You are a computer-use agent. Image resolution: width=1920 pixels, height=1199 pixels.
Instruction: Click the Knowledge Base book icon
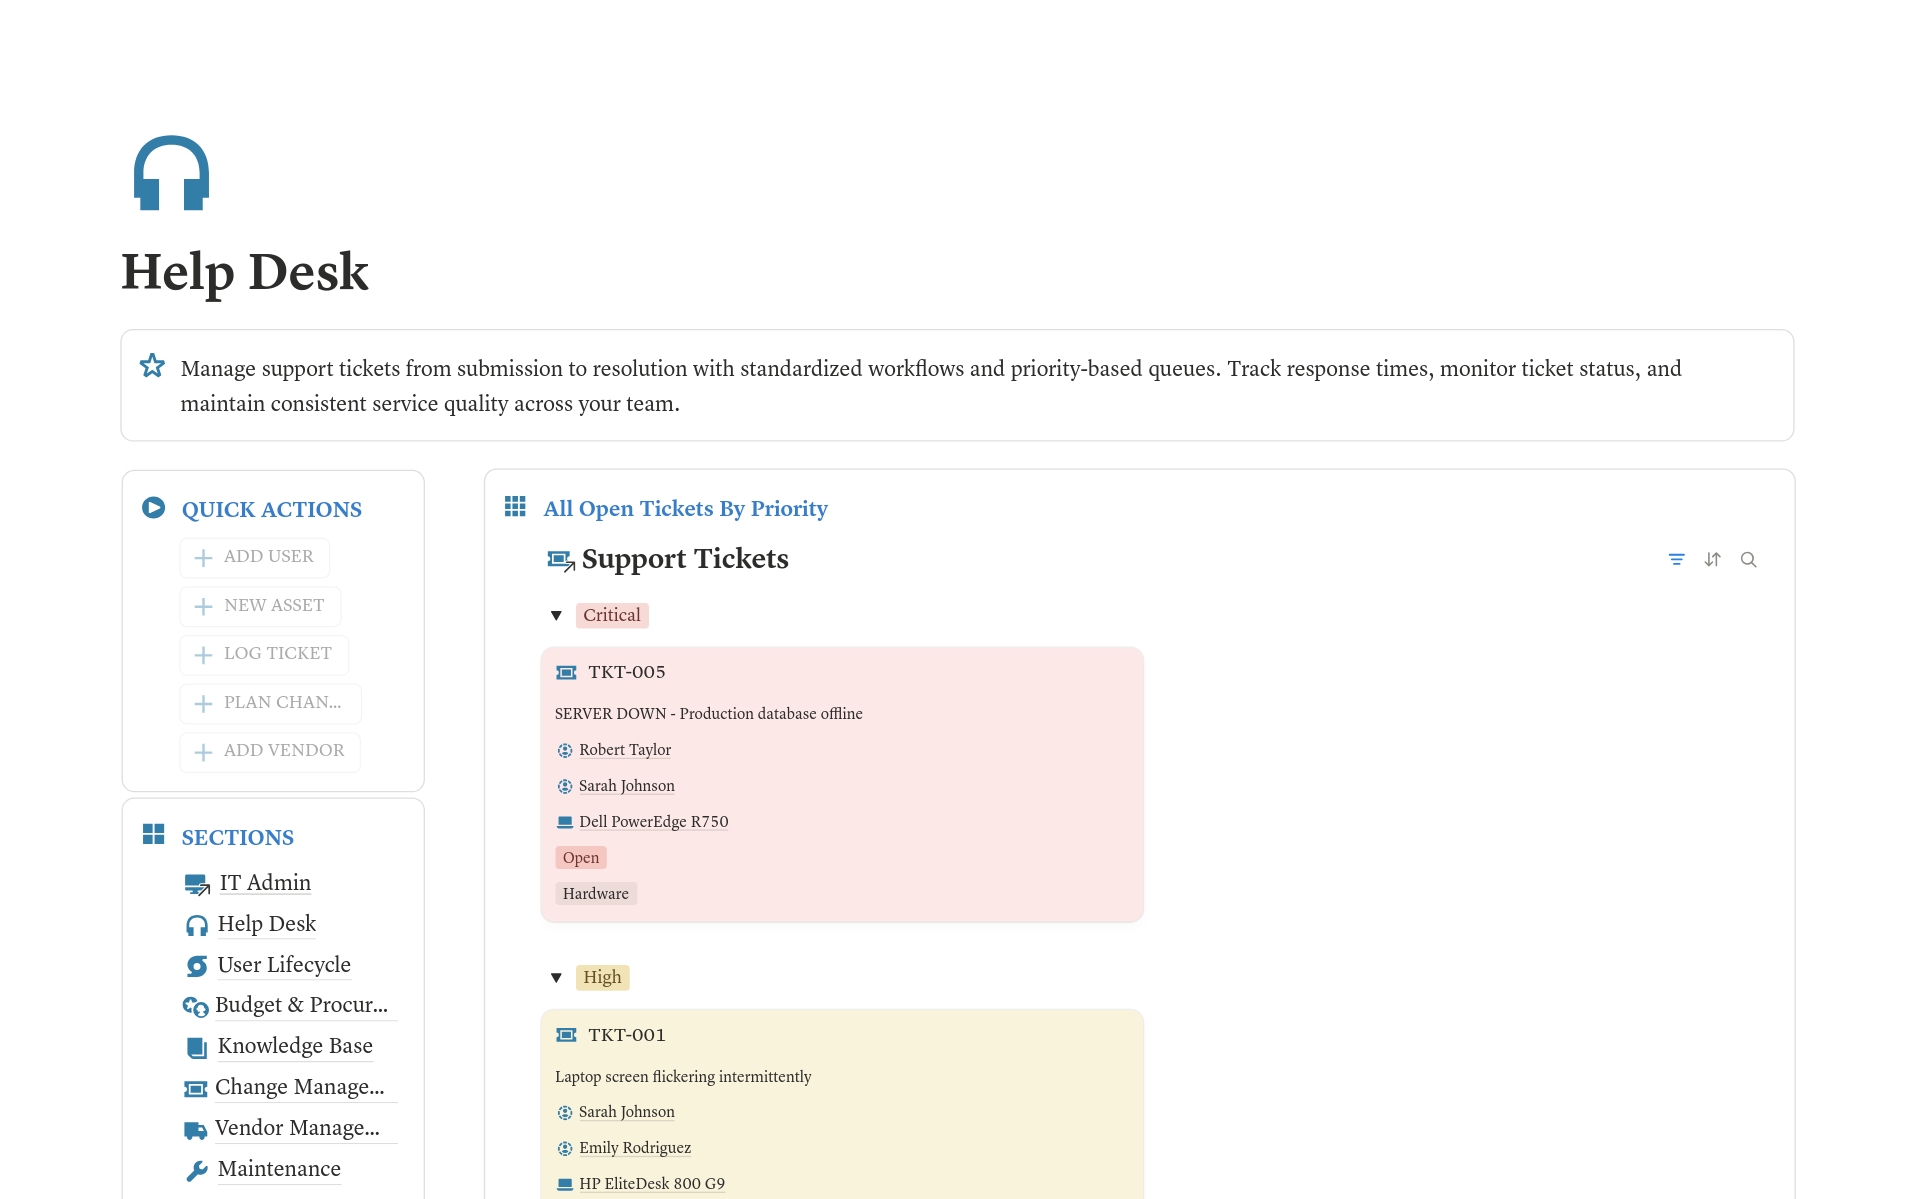click(197, 1047)
